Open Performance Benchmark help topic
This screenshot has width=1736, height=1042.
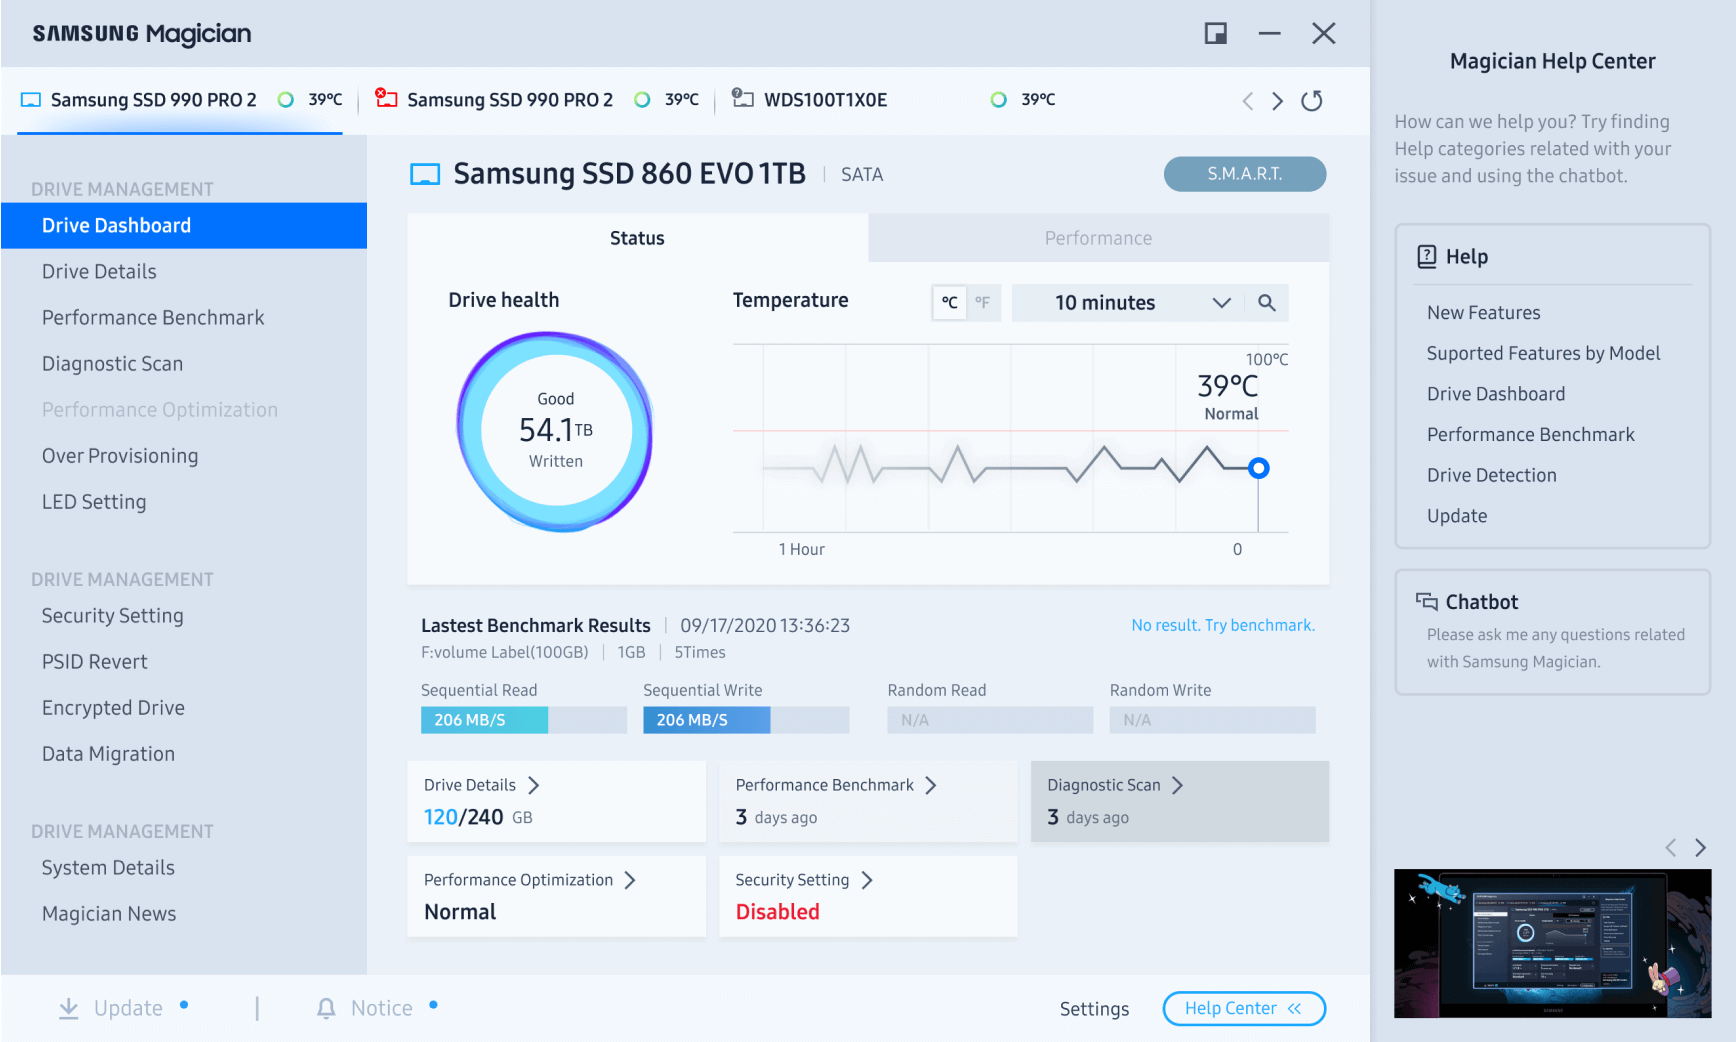pyautogui.click(x=1531, y=435)
